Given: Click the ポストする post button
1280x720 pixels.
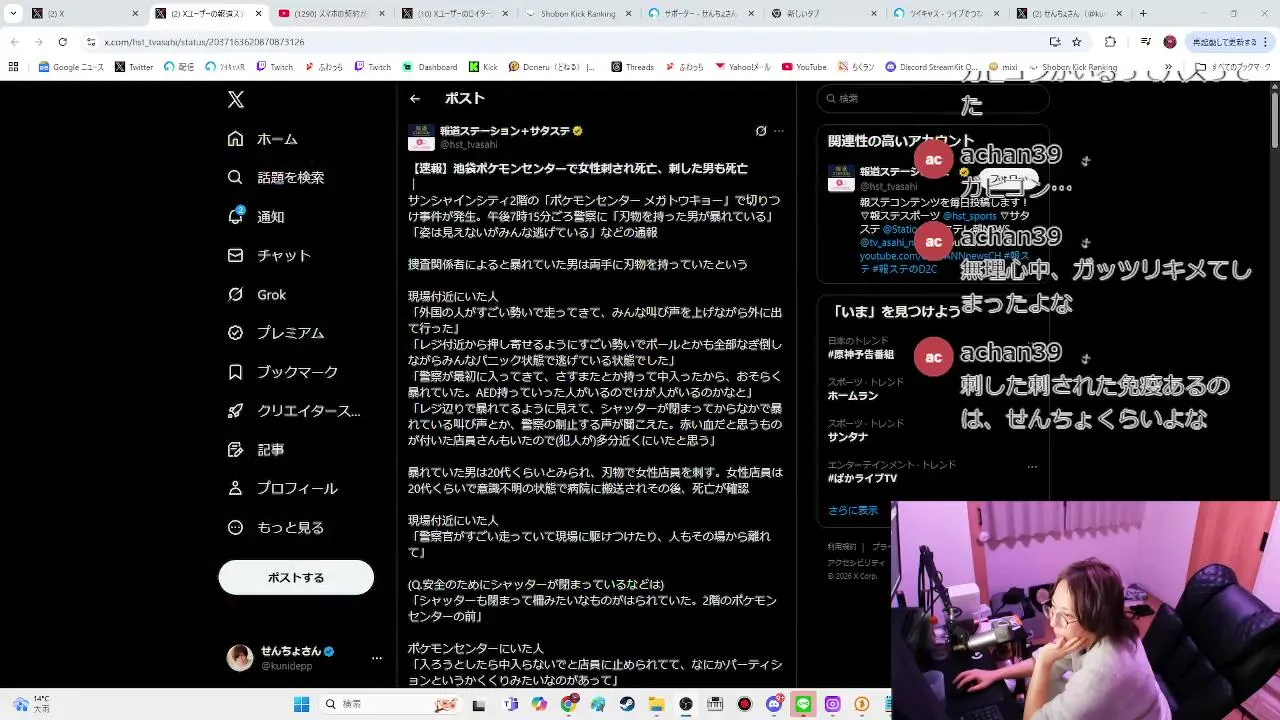Looking at the screenshot, I should tap(296, 577).
